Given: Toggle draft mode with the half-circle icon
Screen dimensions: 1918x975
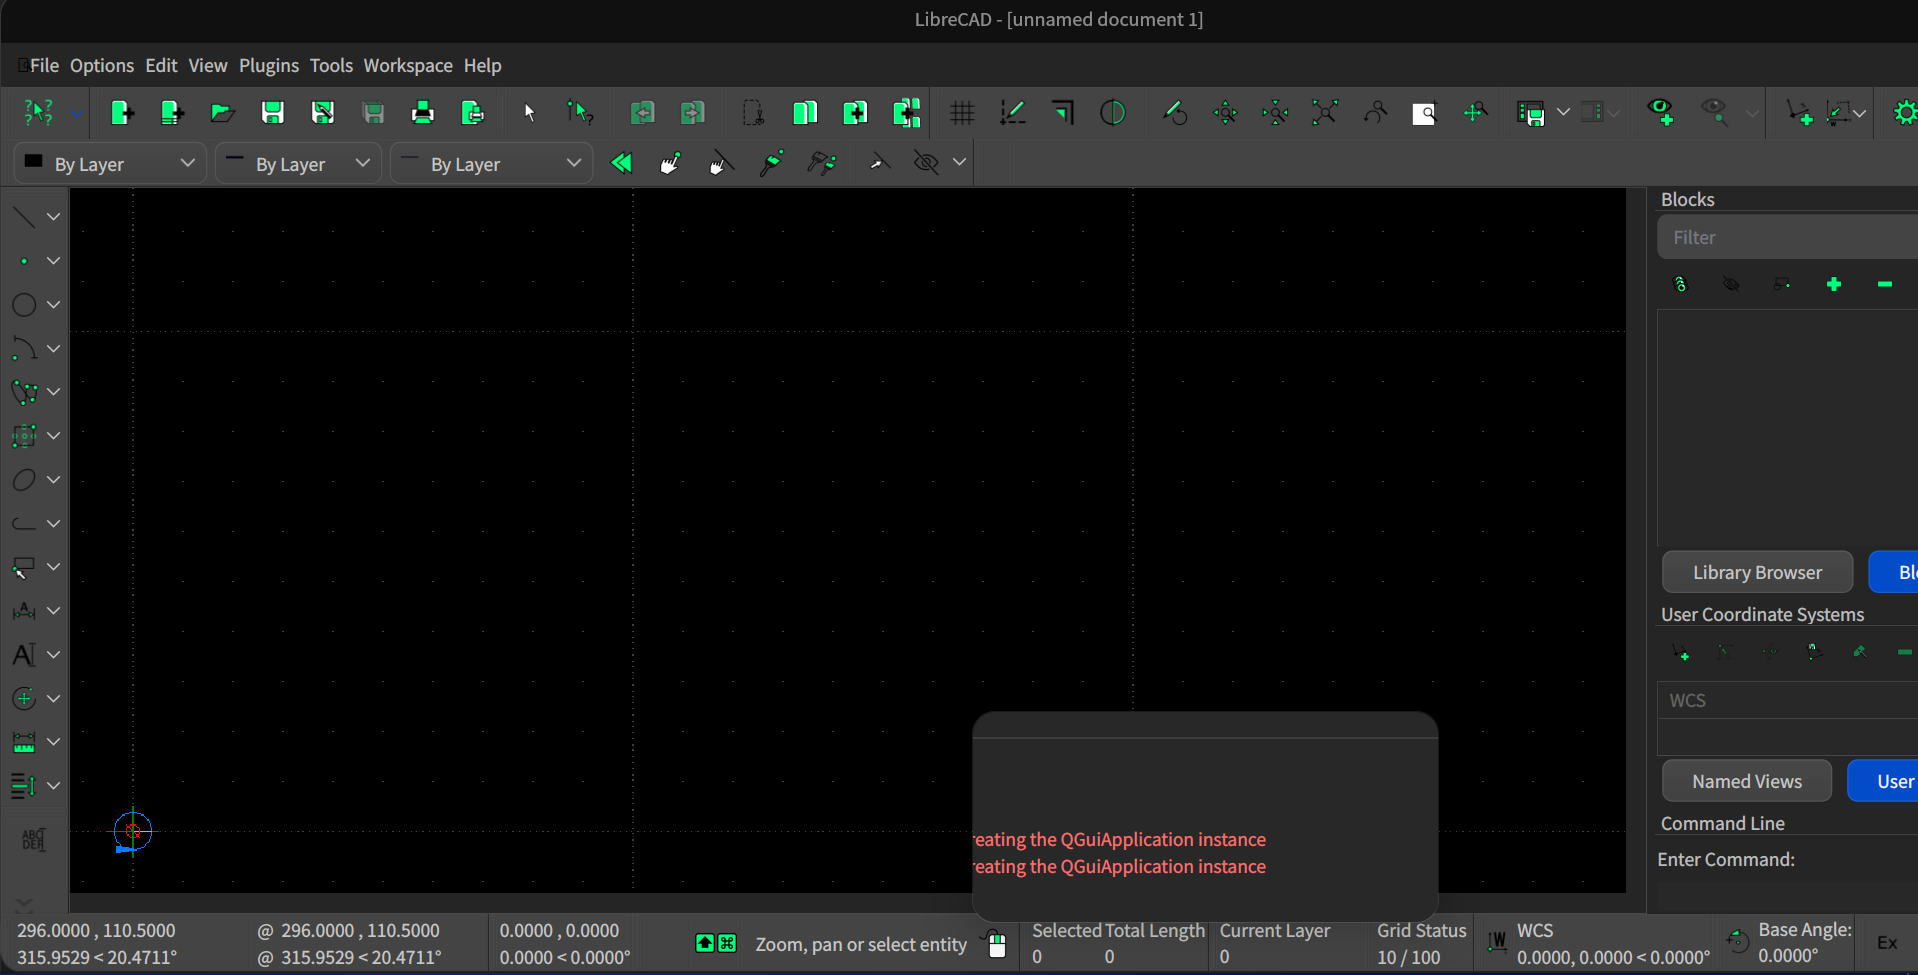Looking at the screenshot, I should click(1112, 113).
